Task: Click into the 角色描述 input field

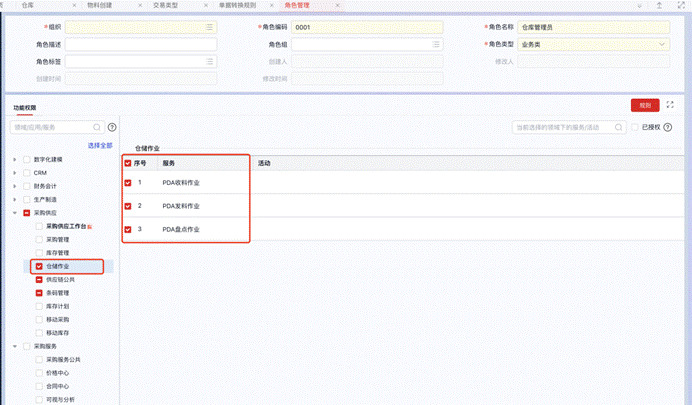Action: pos(141,44)
